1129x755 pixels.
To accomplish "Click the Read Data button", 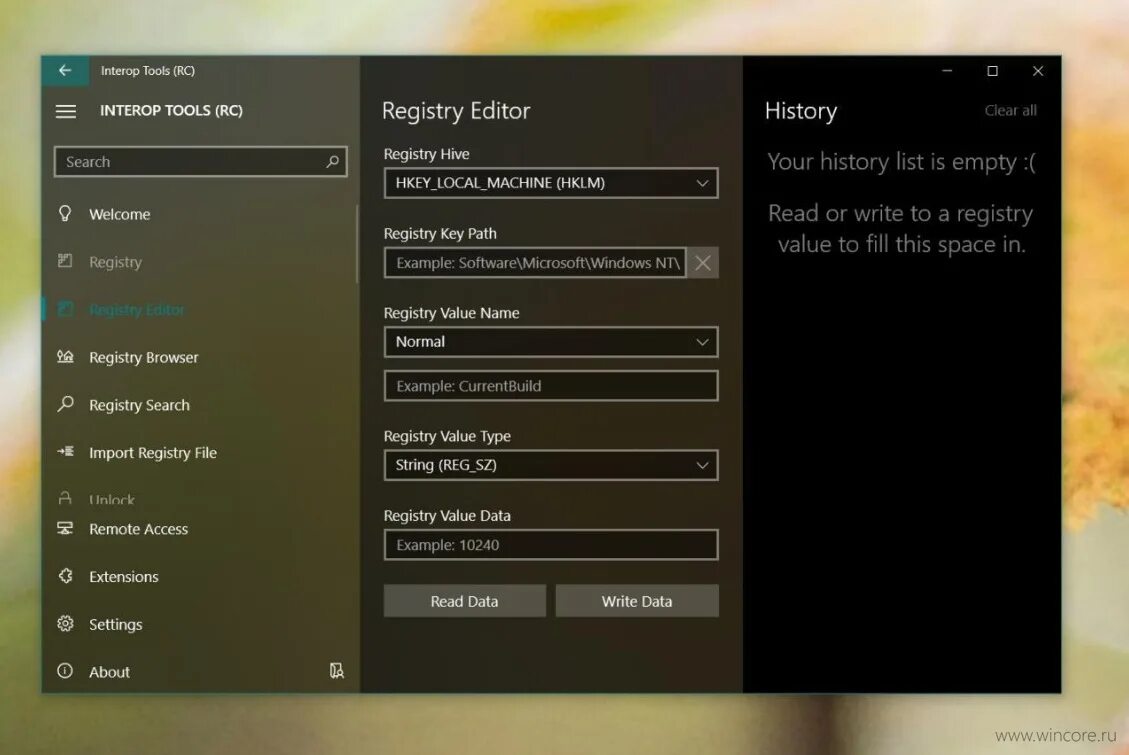I will (464, 601).
